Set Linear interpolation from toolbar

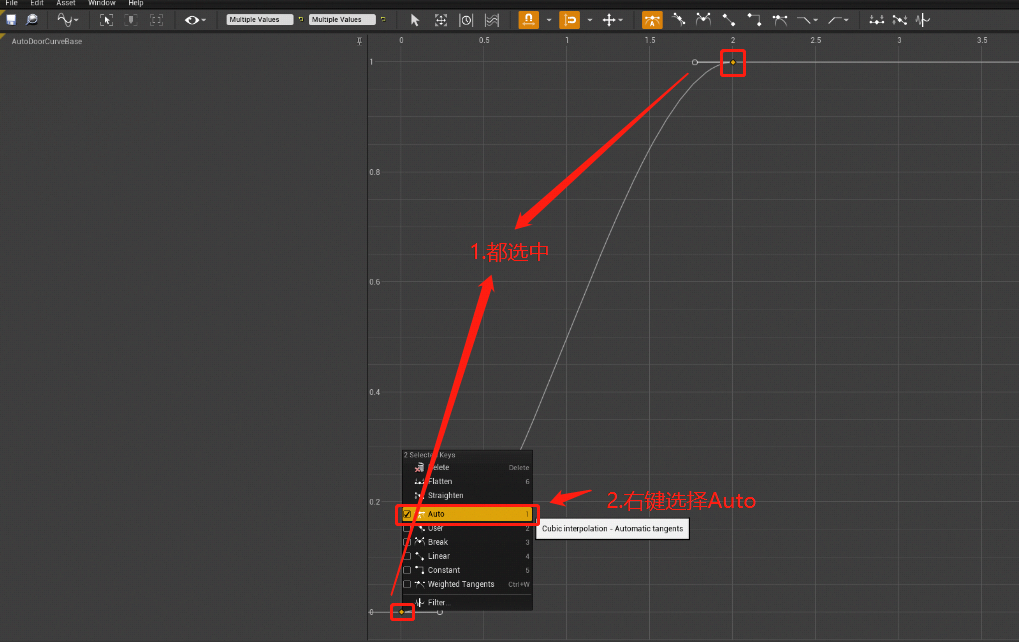pyautogui.click(x=729, y=20)
